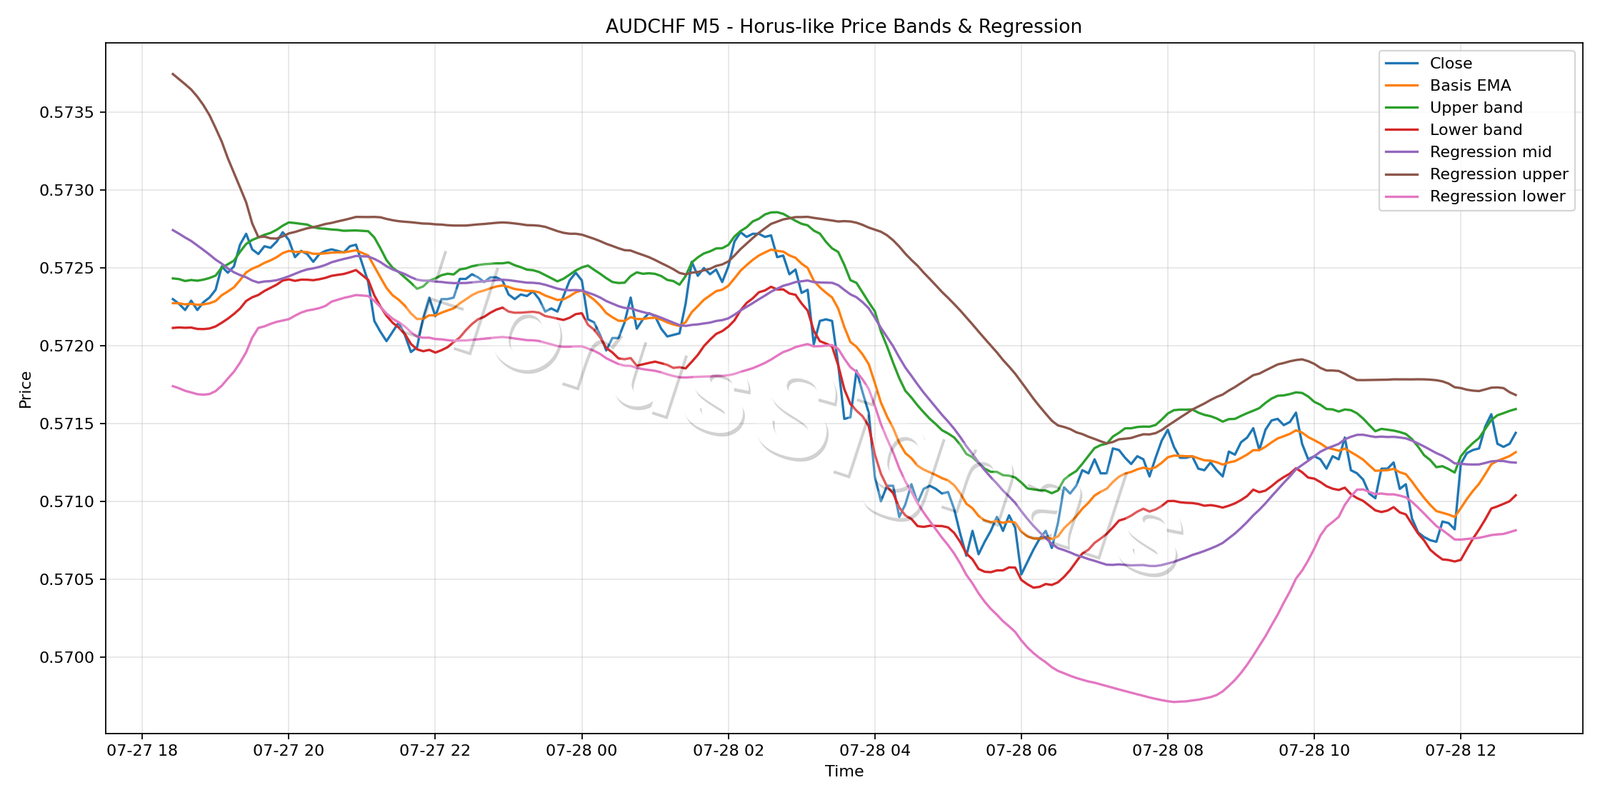Click the 'Time' x-axis label
1600x800 pixels.
click(844, 771)
